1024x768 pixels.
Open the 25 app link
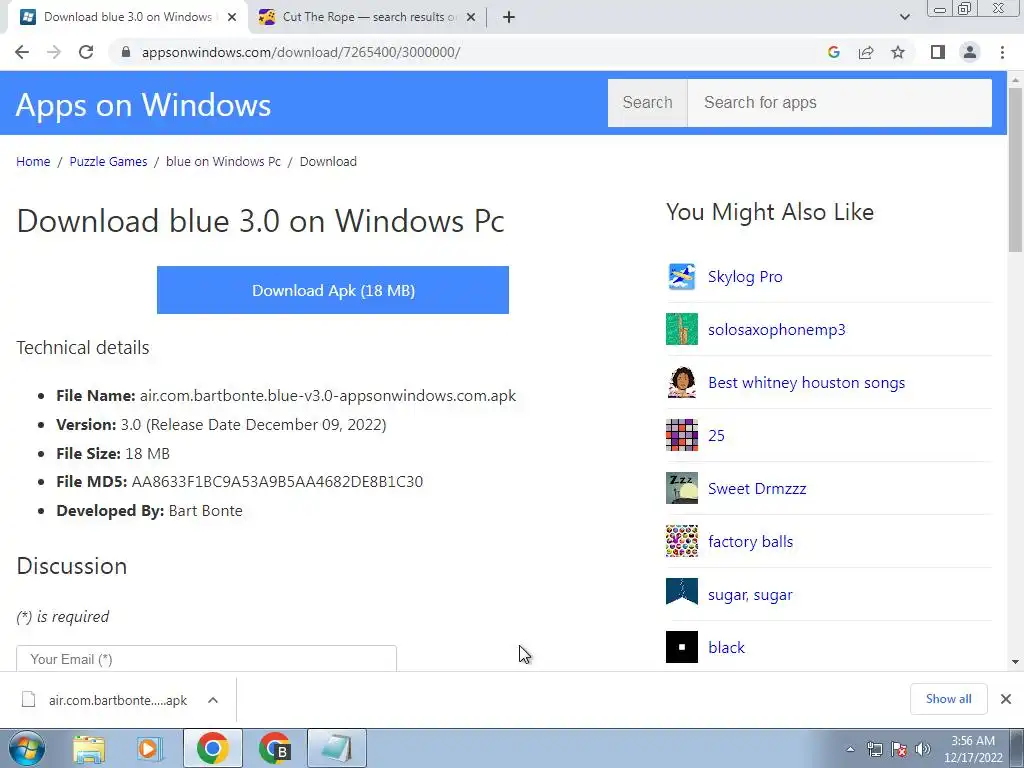[716, 435]
